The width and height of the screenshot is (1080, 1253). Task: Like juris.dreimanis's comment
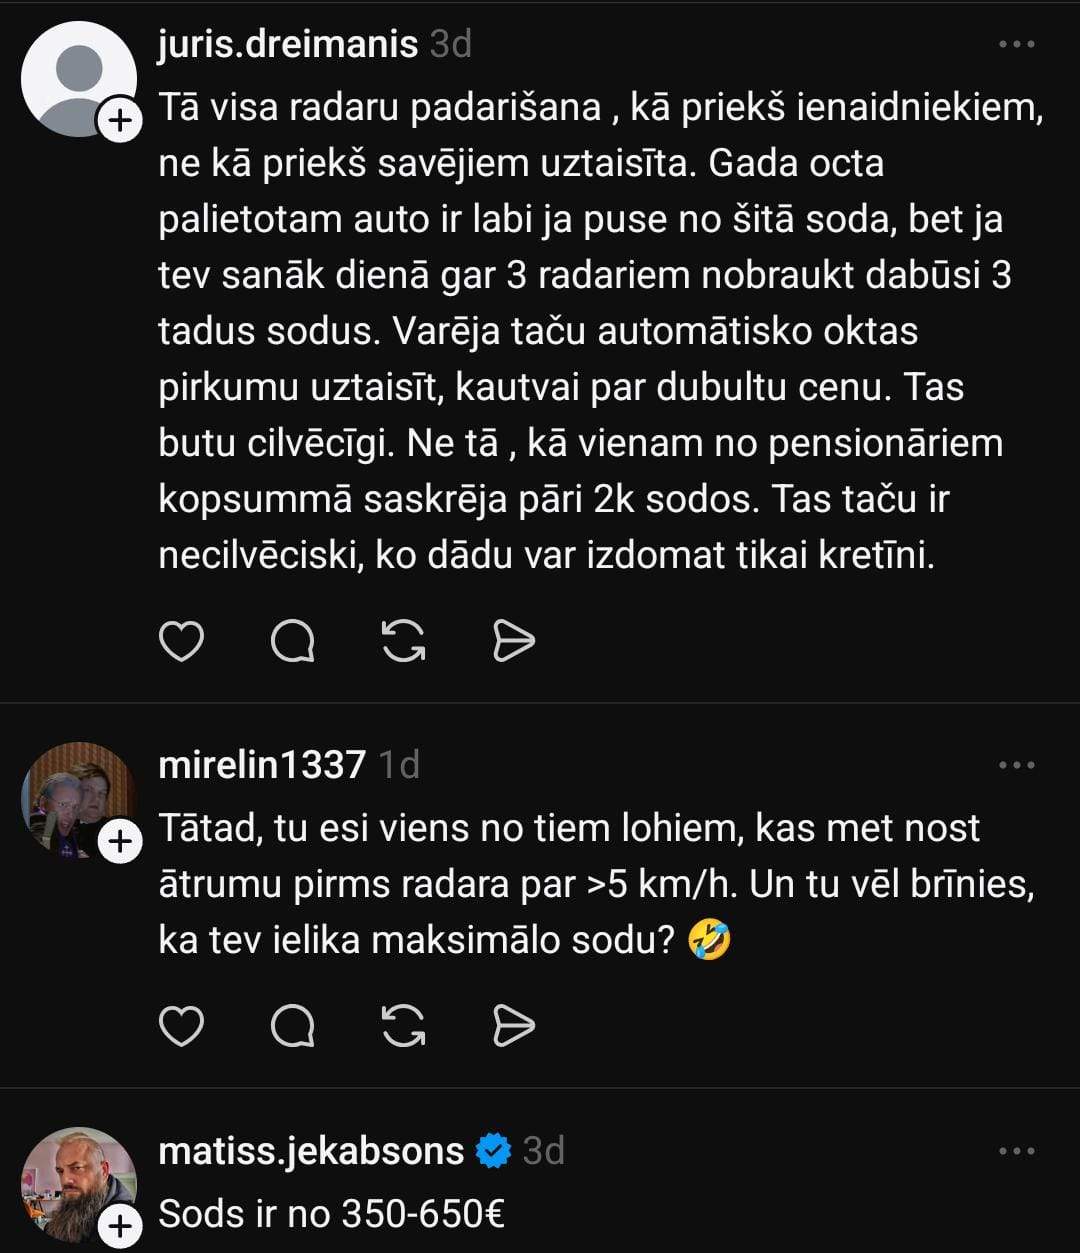[x=181, y=641]
